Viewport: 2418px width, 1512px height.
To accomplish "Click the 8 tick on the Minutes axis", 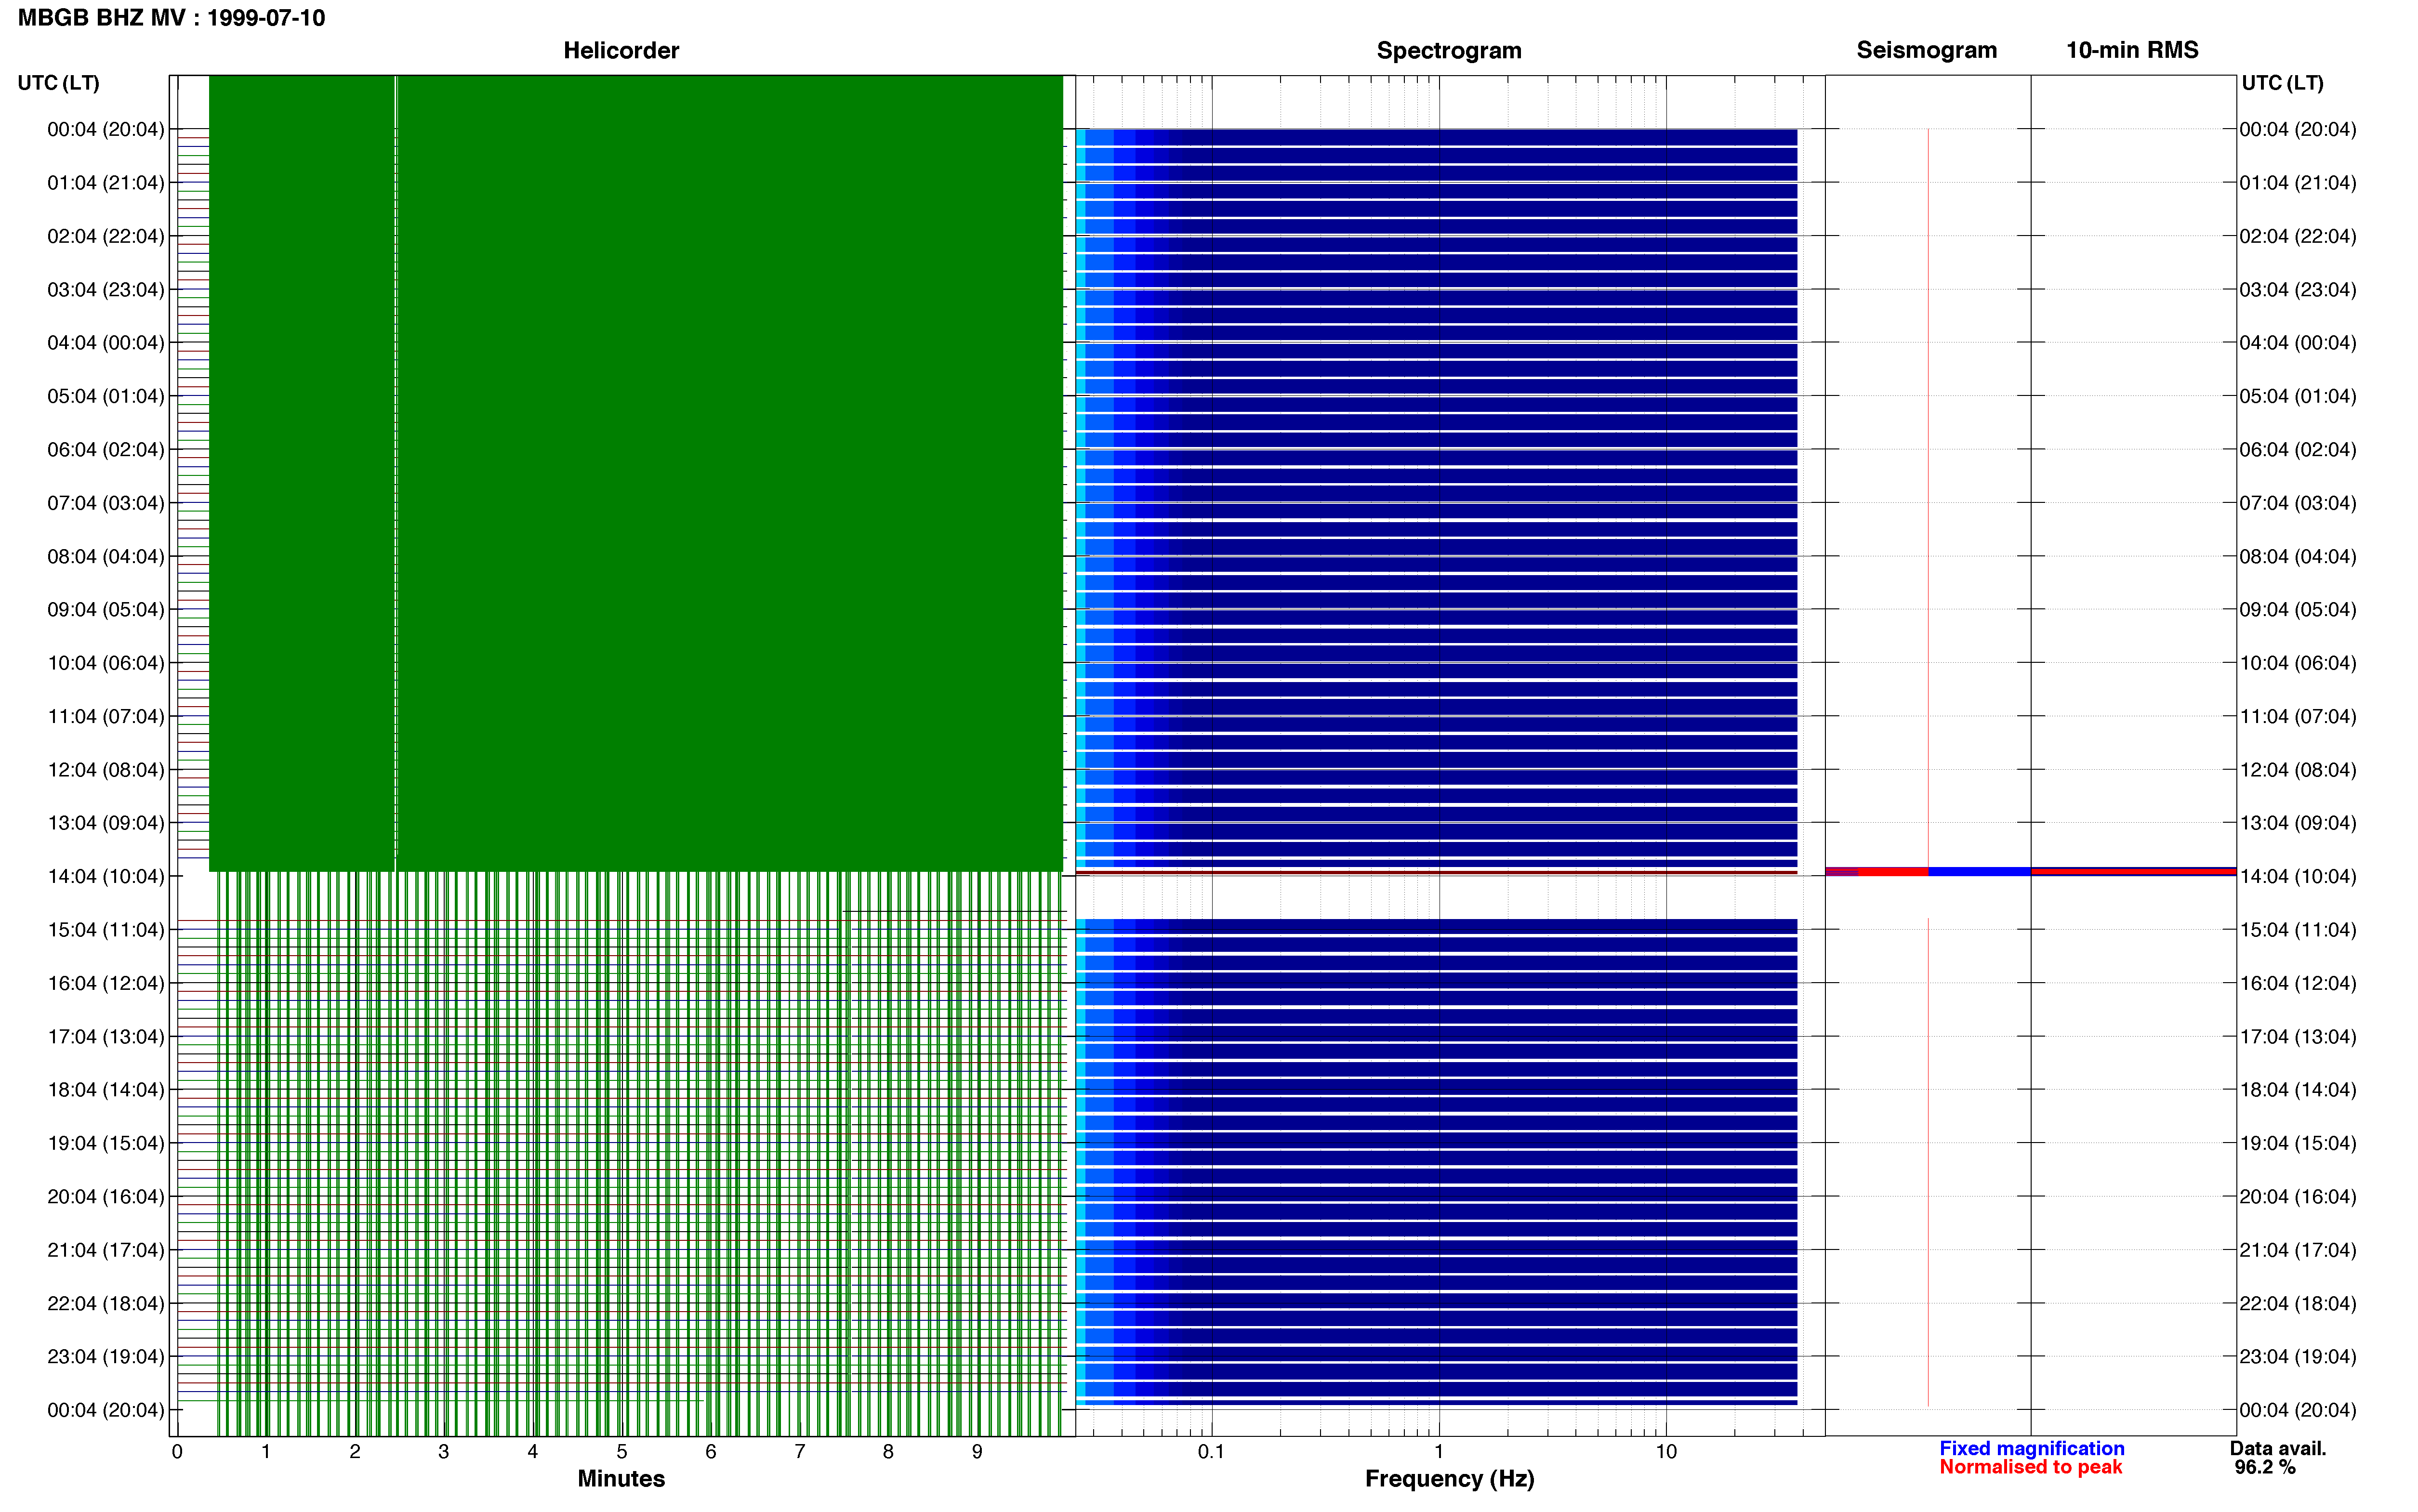I will coord(888,1451).
